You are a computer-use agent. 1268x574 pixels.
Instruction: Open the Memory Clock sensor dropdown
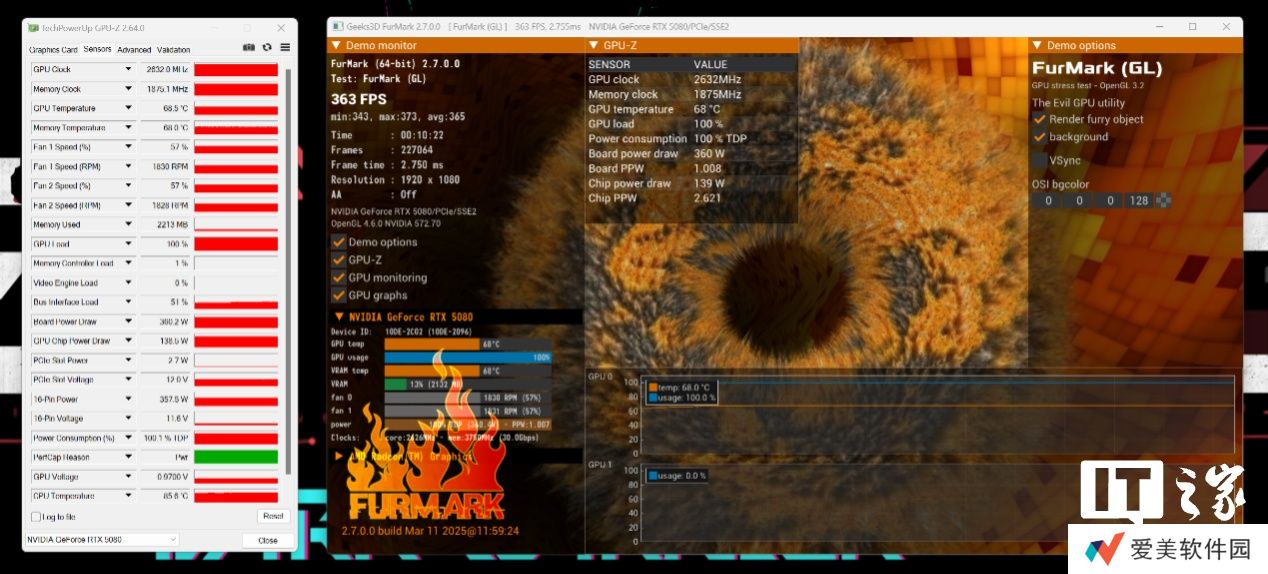click(x=128, y=89)
